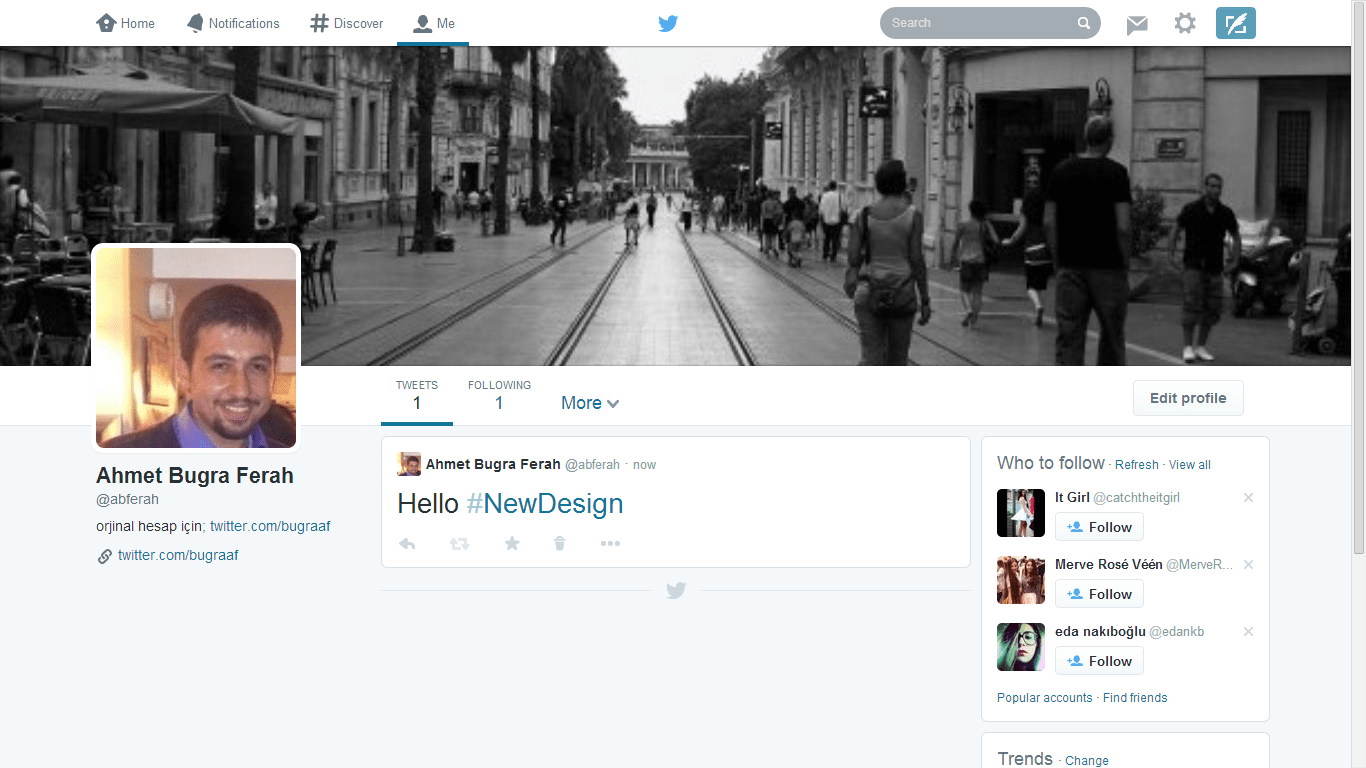1366x768 pixels.
Task: Open more tweet options (three dots)
Action: pos(610,544)
